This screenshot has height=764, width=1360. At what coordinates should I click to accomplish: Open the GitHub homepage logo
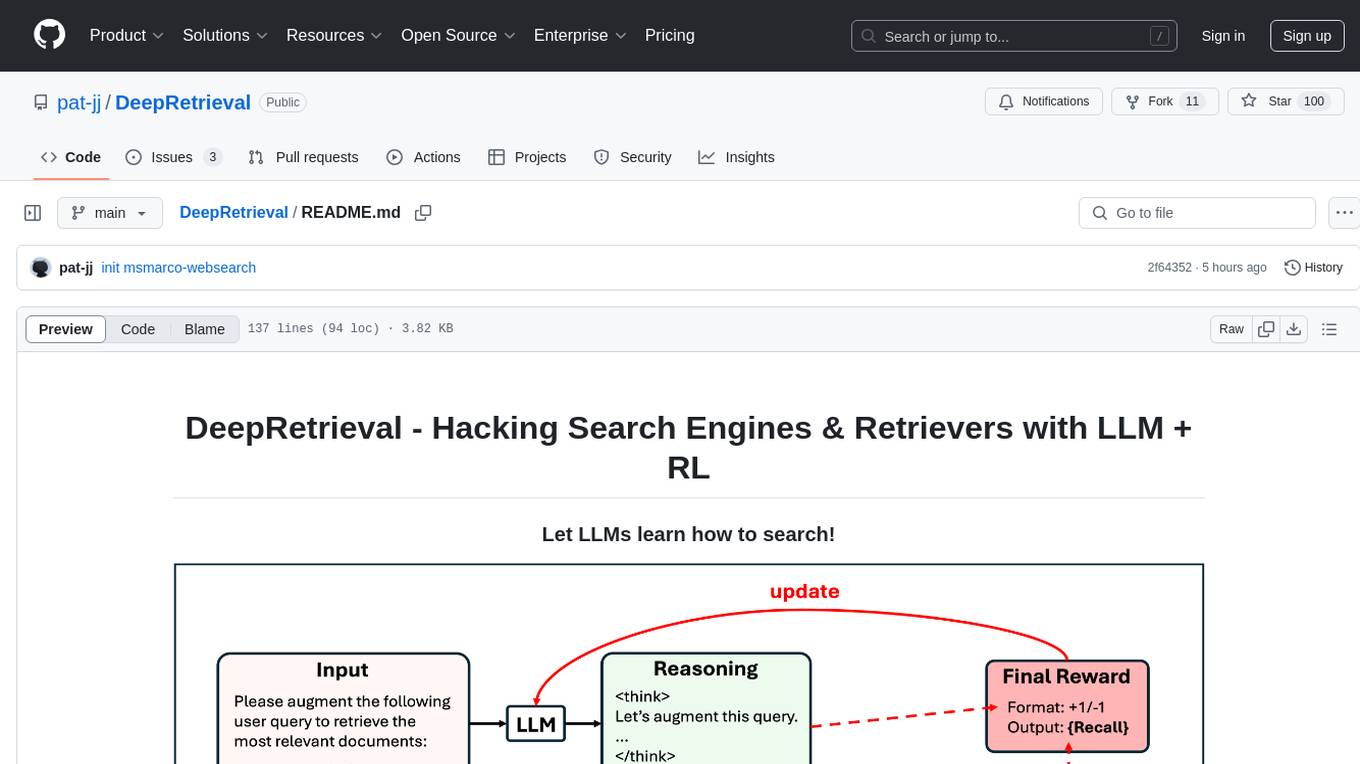pyautogui.click(x=49, y=35)
